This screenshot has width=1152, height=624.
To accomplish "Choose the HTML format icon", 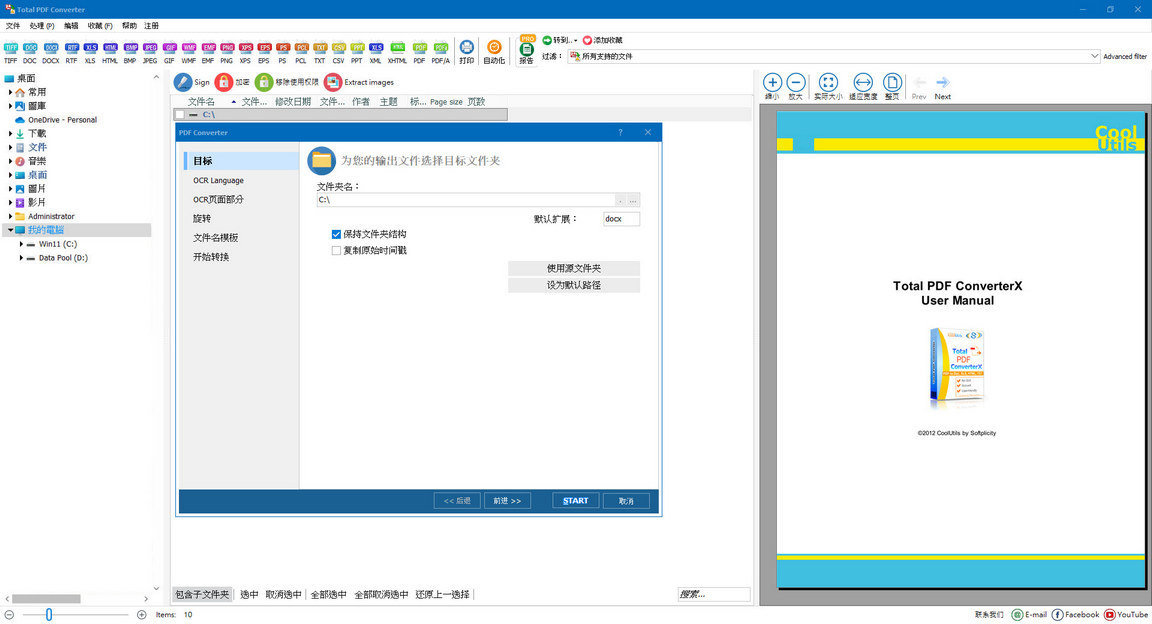I will tap(110, 51).
